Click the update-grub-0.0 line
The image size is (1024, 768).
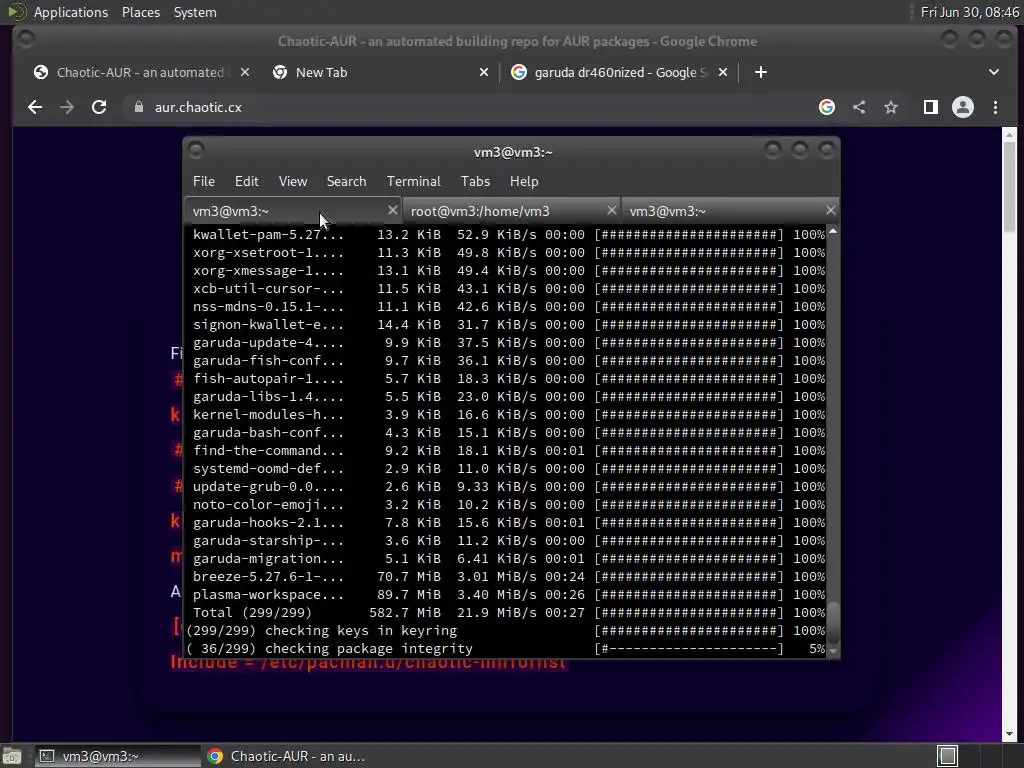click(508, 487)
